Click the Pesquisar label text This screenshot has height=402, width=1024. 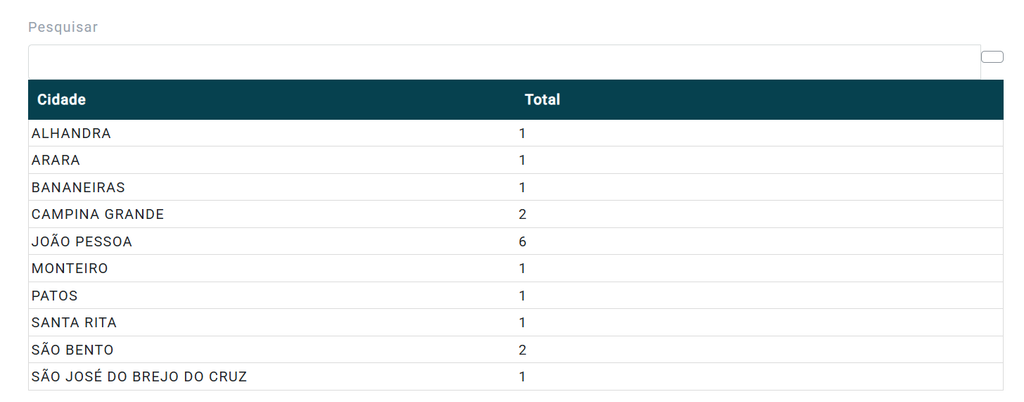(x=63, y=27)
